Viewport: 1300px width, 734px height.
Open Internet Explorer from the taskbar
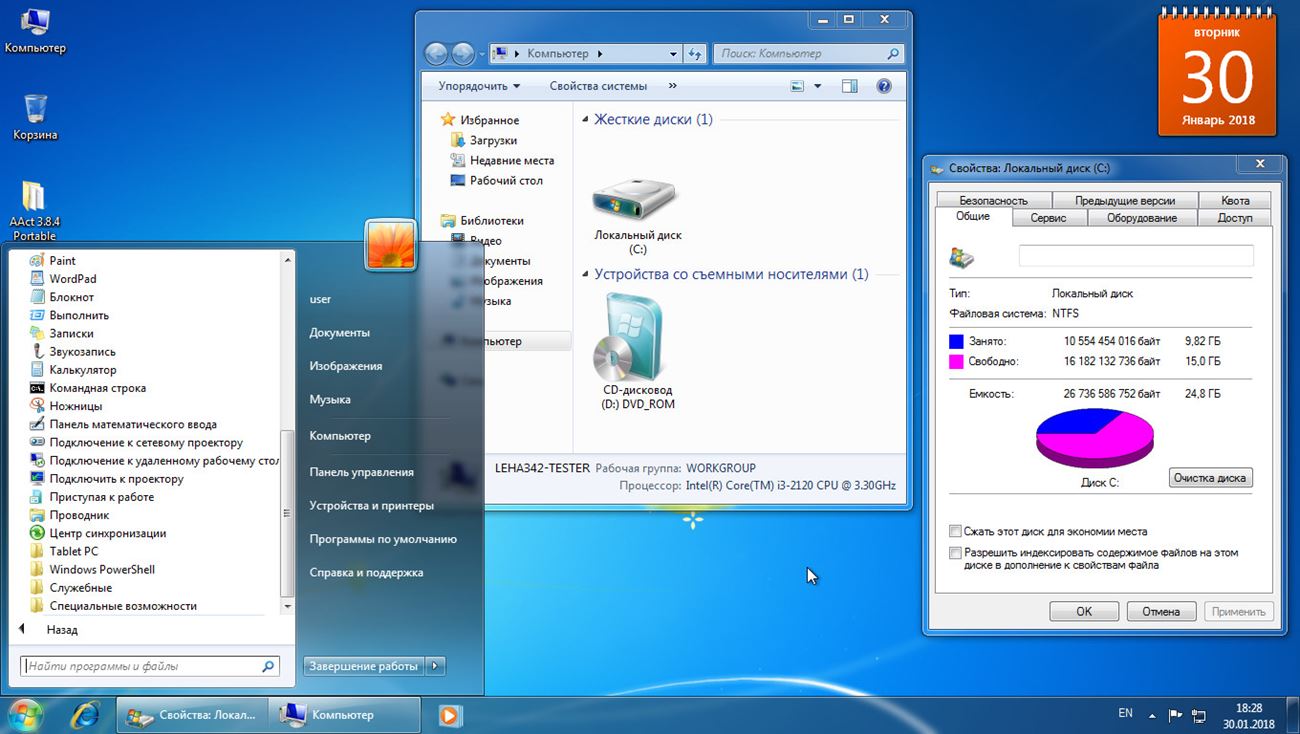coord(84,714)
